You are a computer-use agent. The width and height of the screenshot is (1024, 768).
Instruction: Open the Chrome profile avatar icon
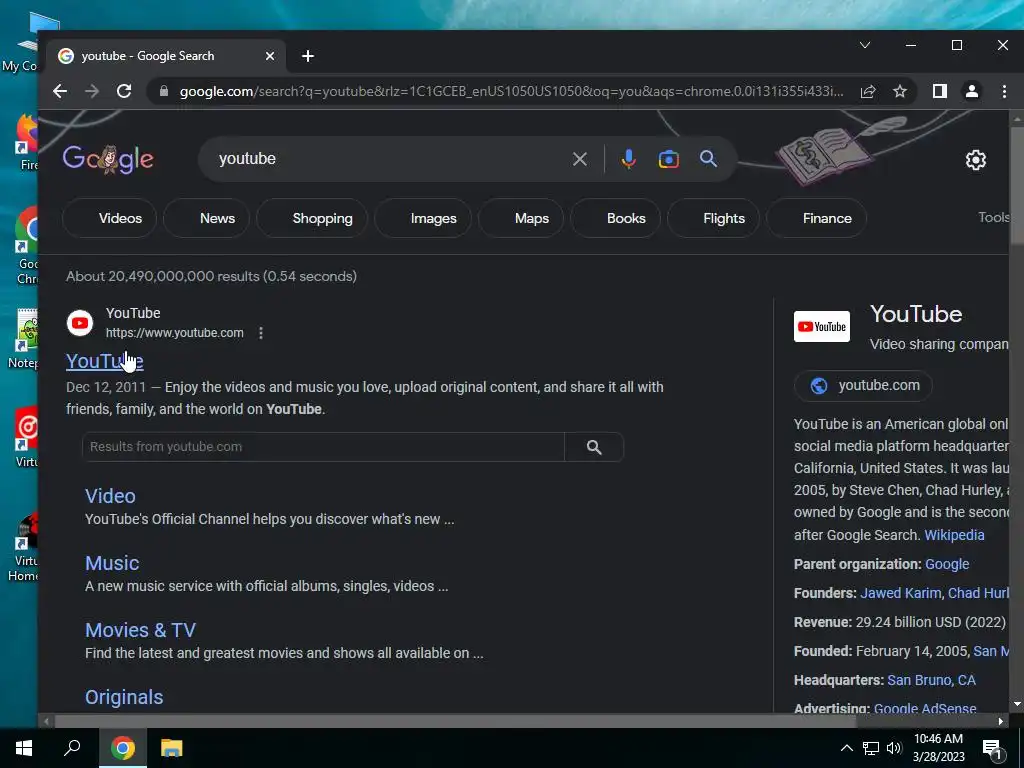[x=972, y=91]
